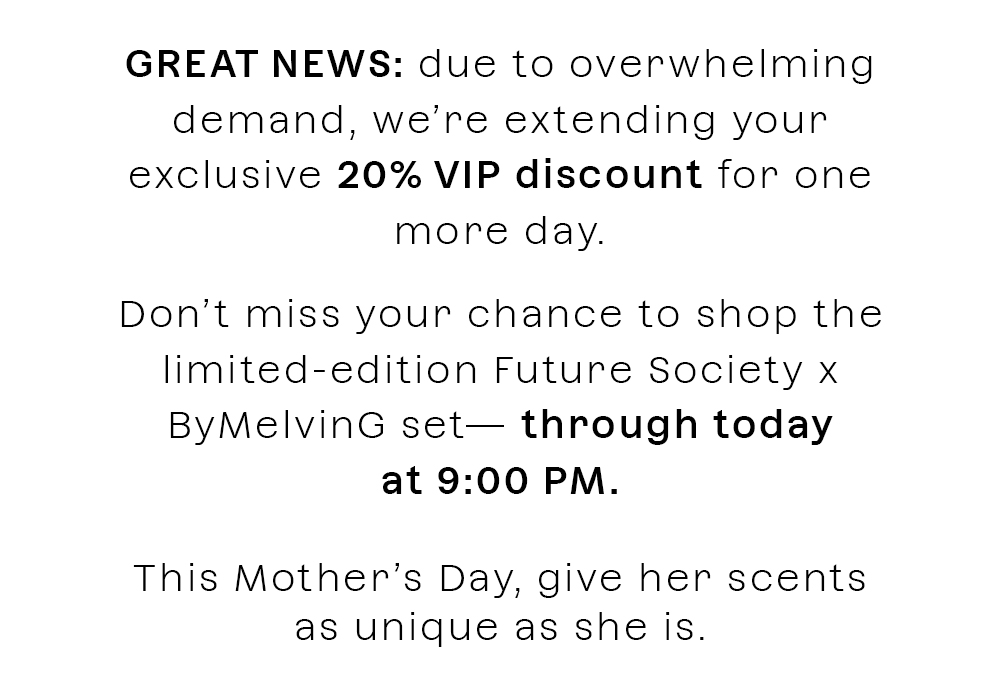Click the words 'shop the' in second paragraph
The height and width of the screenshot is (684, 1000).
(789, 317)
